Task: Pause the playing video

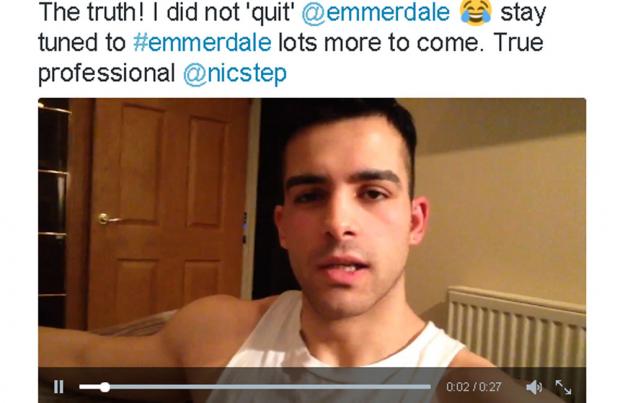Action: 59,386
